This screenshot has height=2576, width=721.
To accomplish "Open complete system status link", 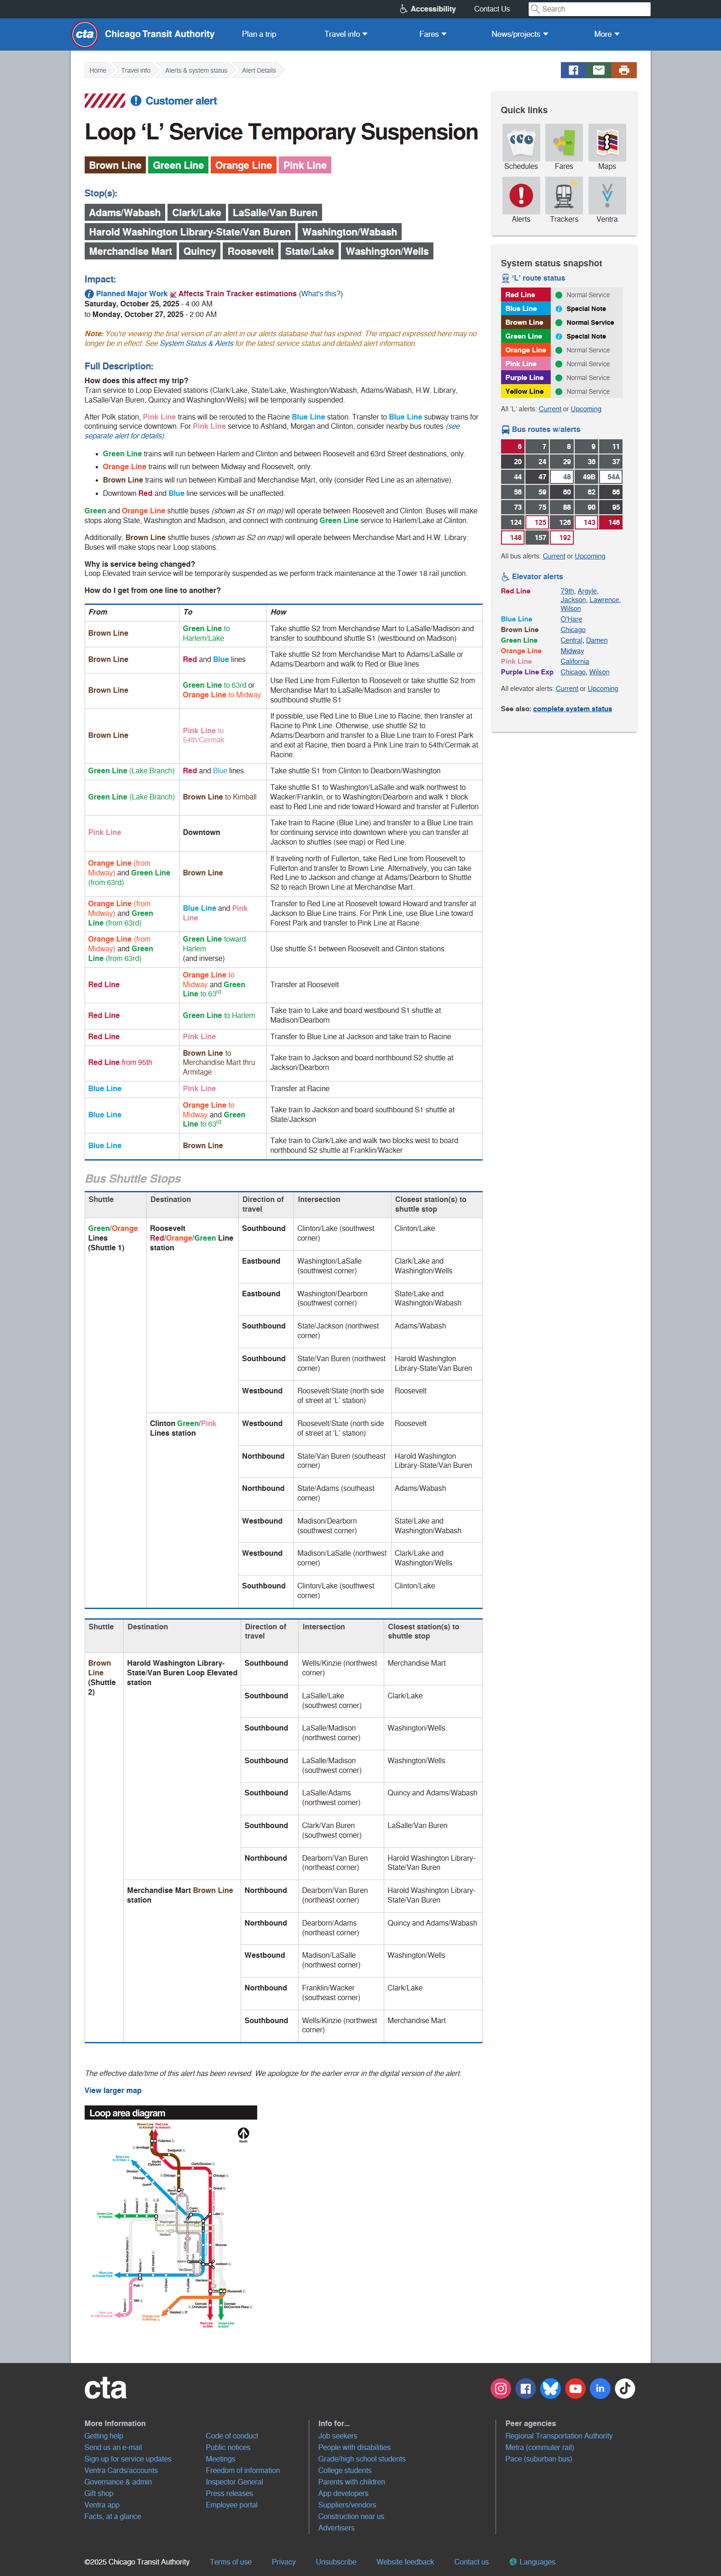I will (572, 709).
